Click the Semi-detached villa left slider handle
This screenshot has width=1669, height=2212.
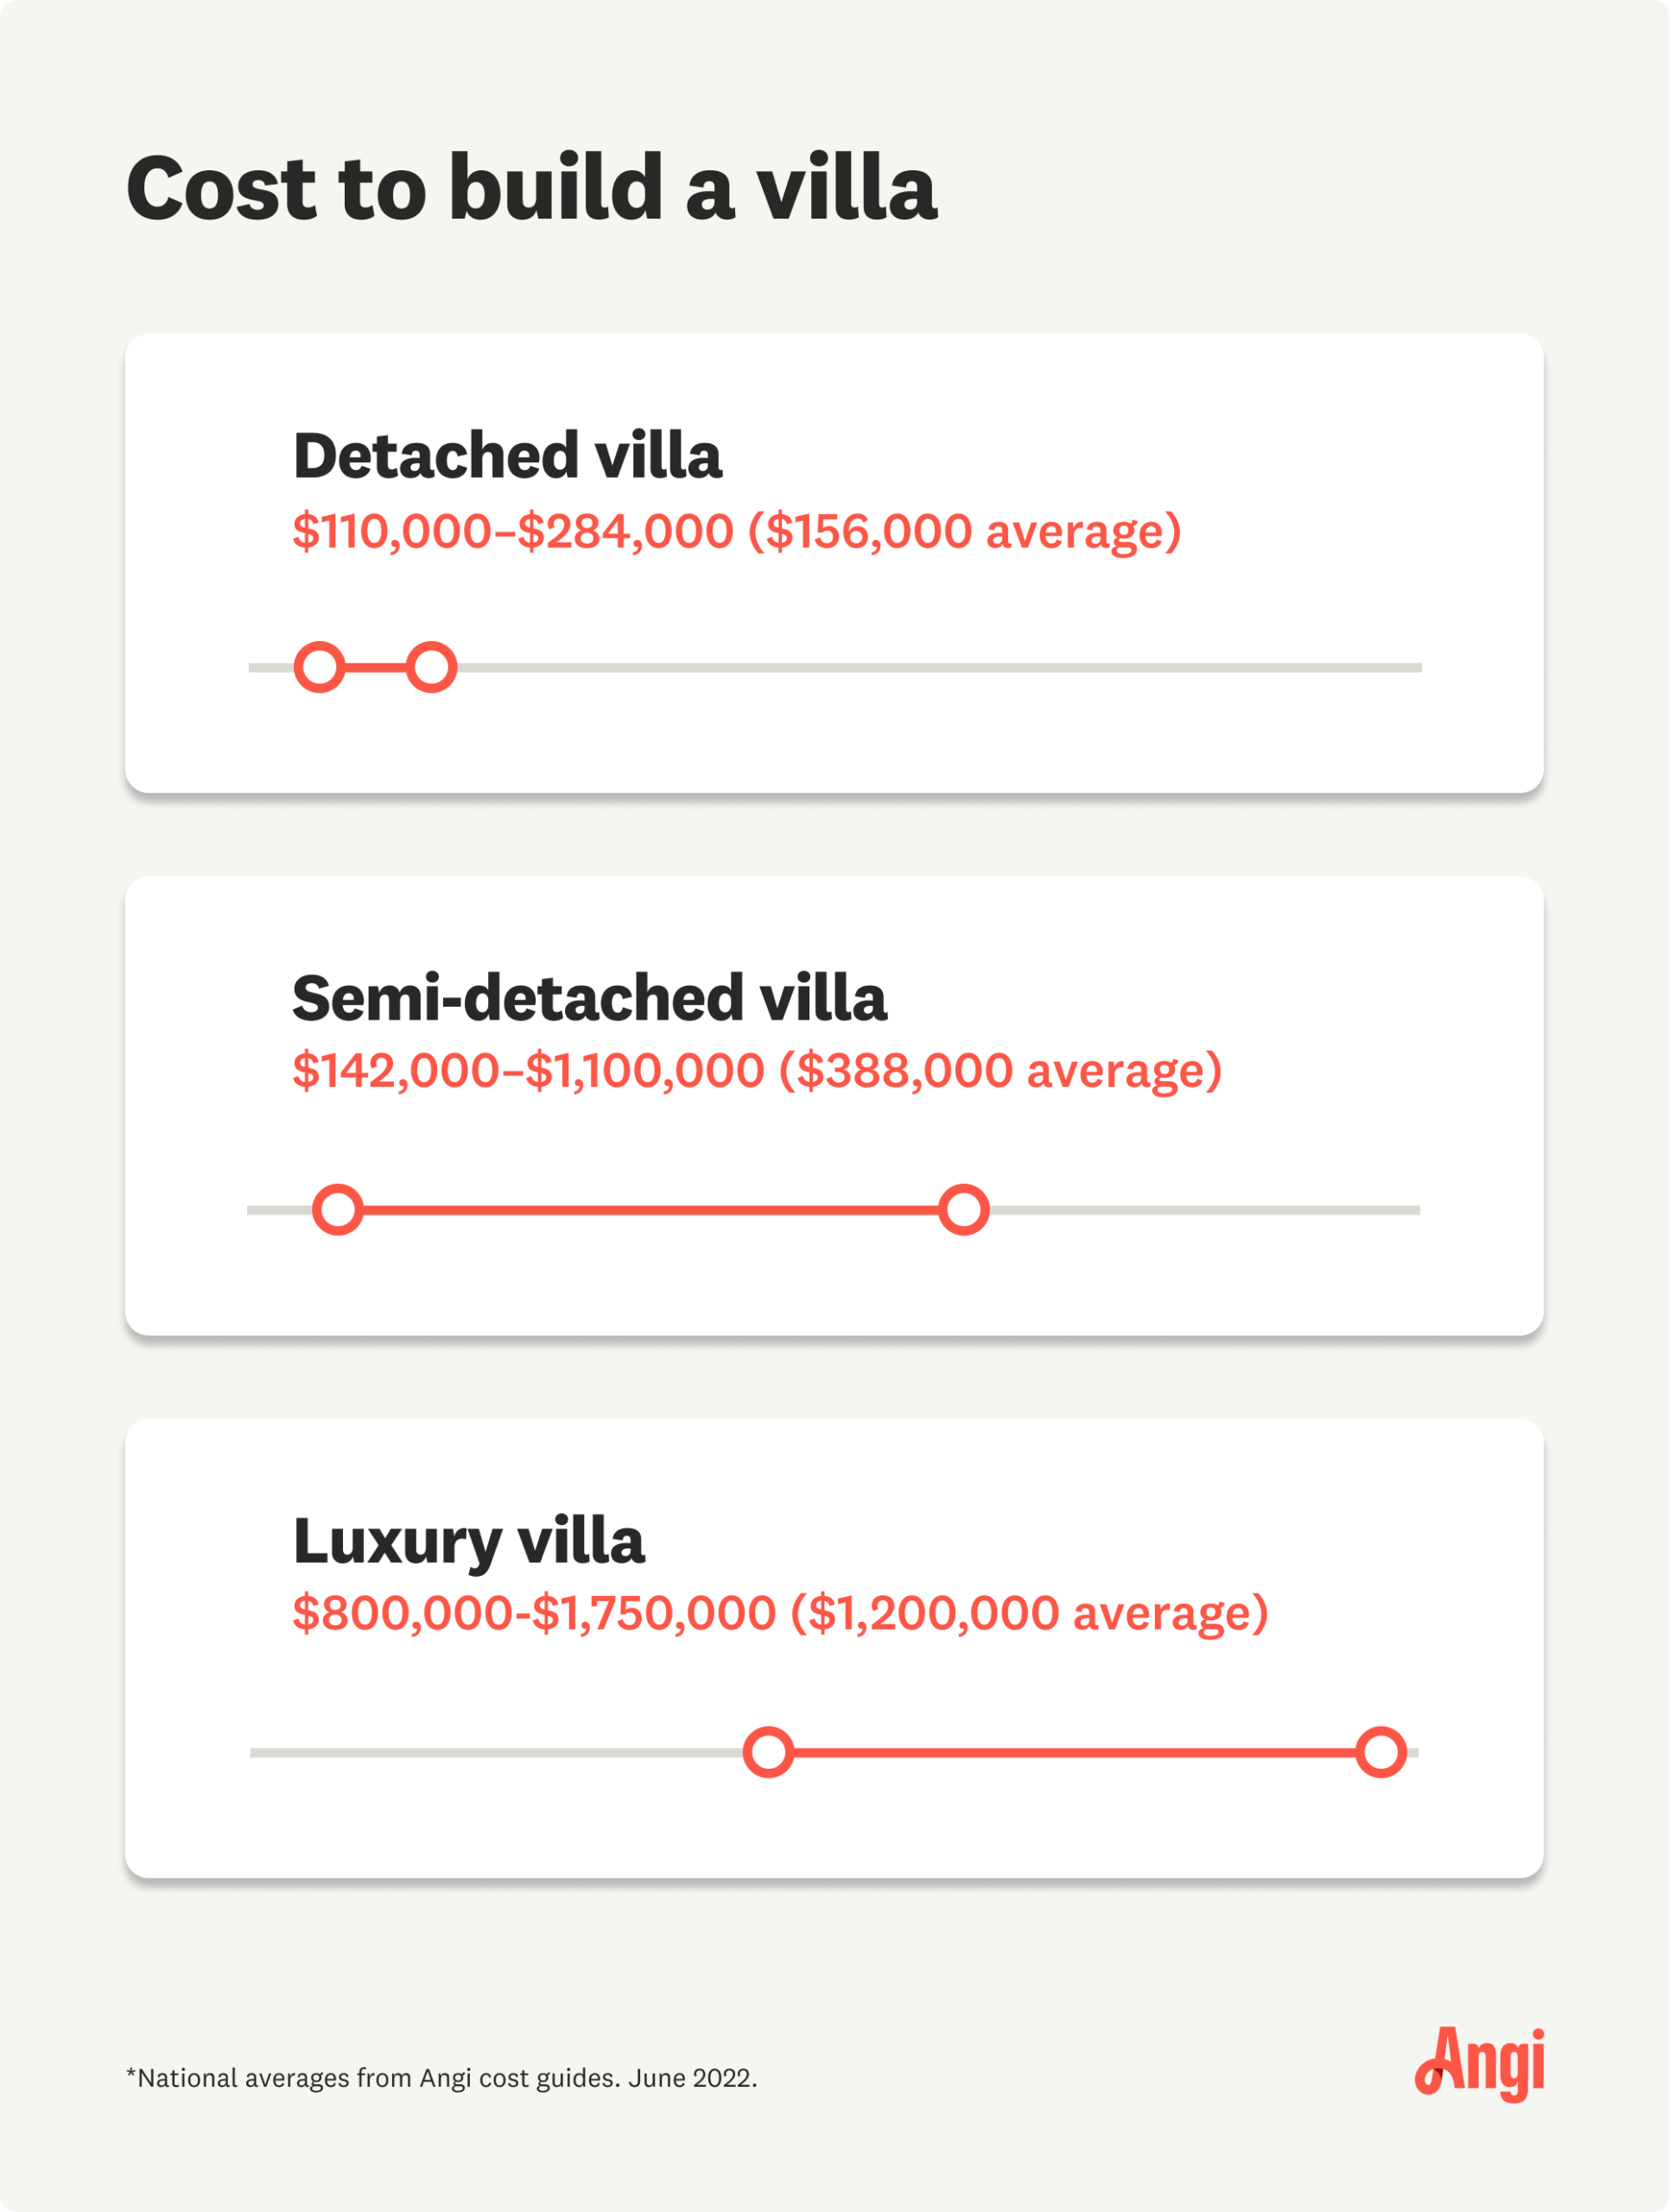(338, 1210)
